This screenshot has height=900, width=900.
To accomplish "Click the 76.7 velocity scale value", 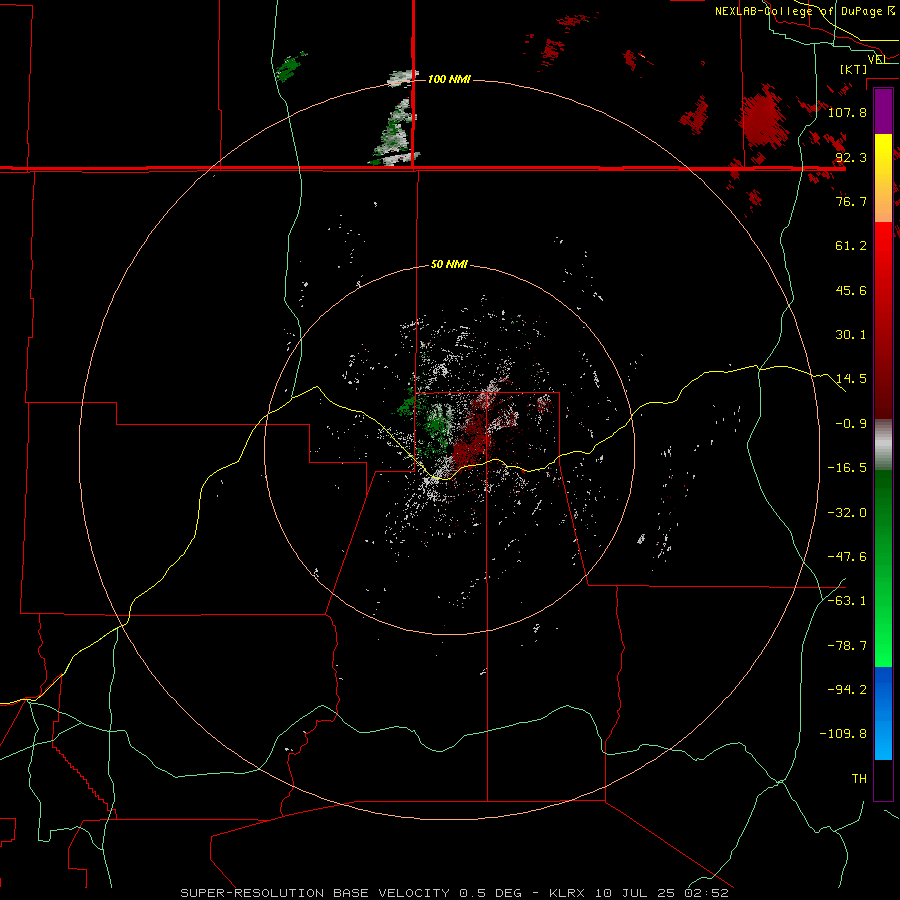I will click(x=851, y=201).
